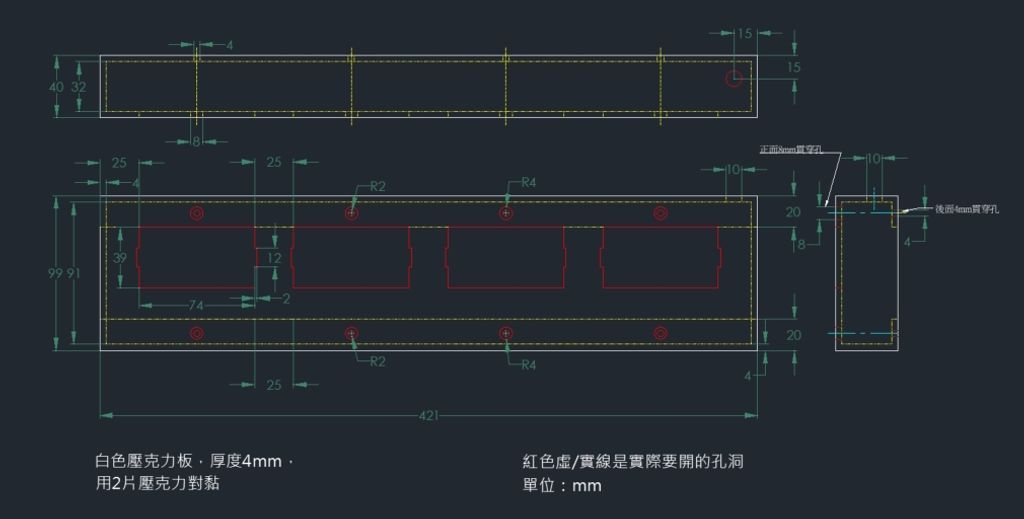Select the 2 dimension beside the 74

286,298
